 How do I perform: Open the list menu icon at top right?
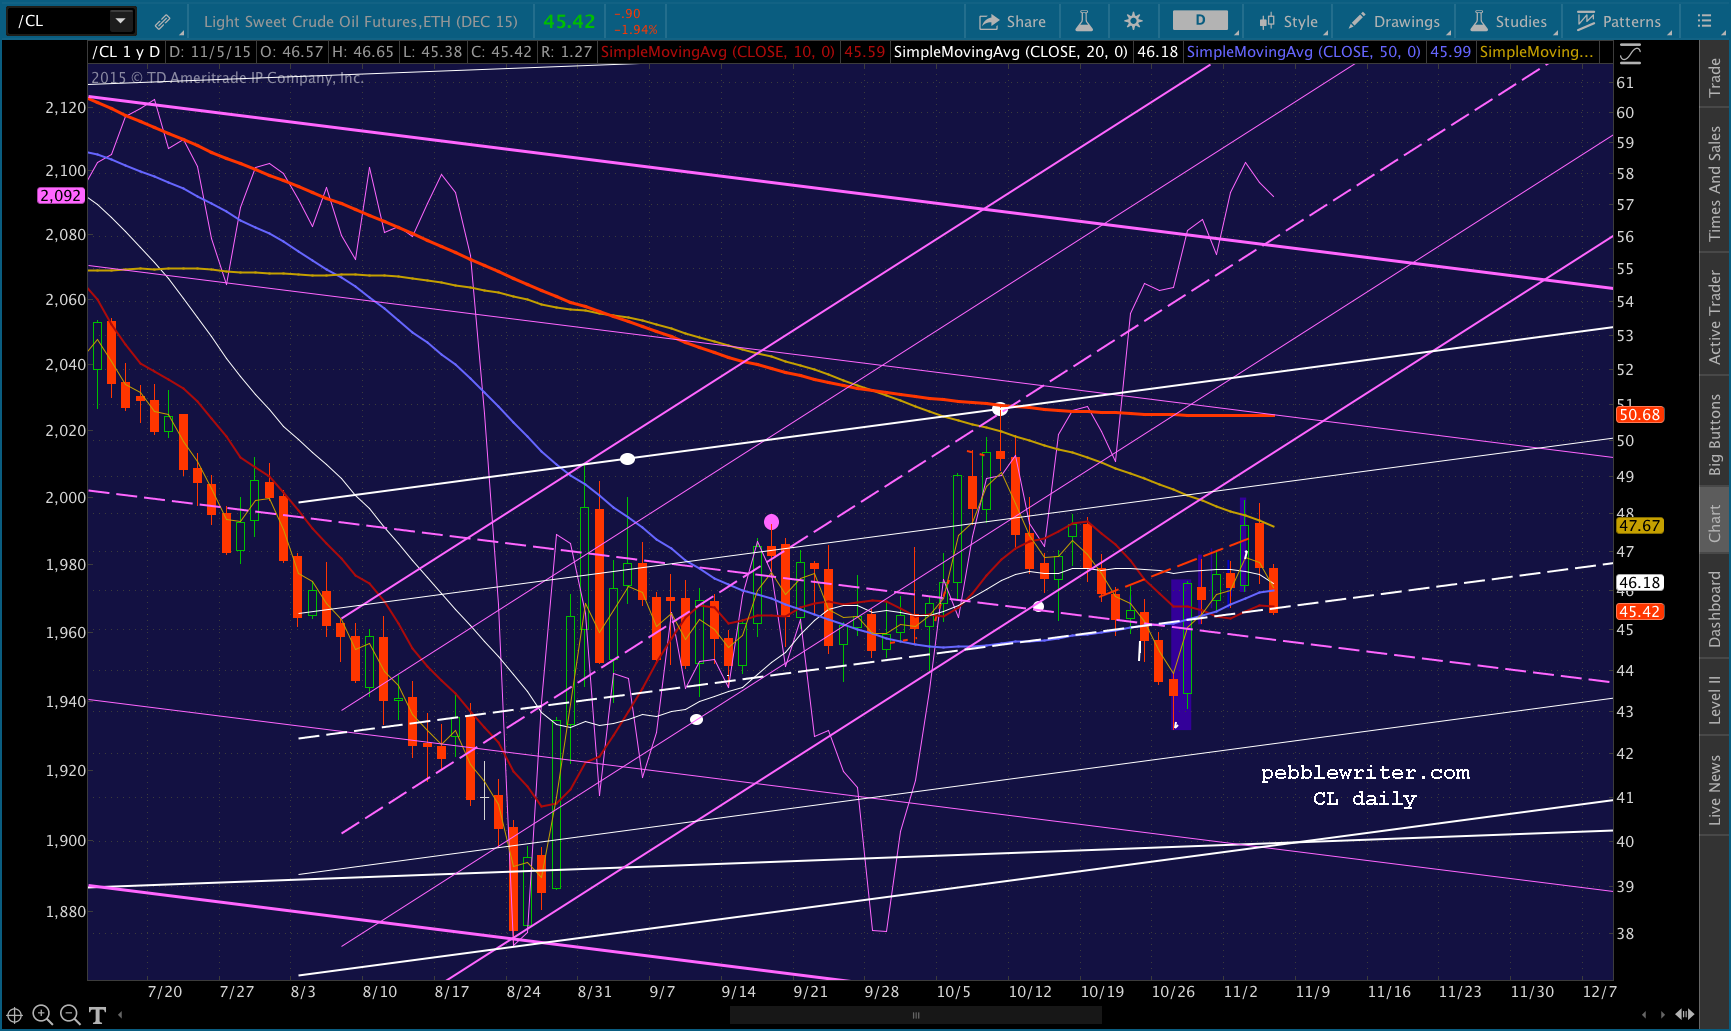tap(1704, 21)
